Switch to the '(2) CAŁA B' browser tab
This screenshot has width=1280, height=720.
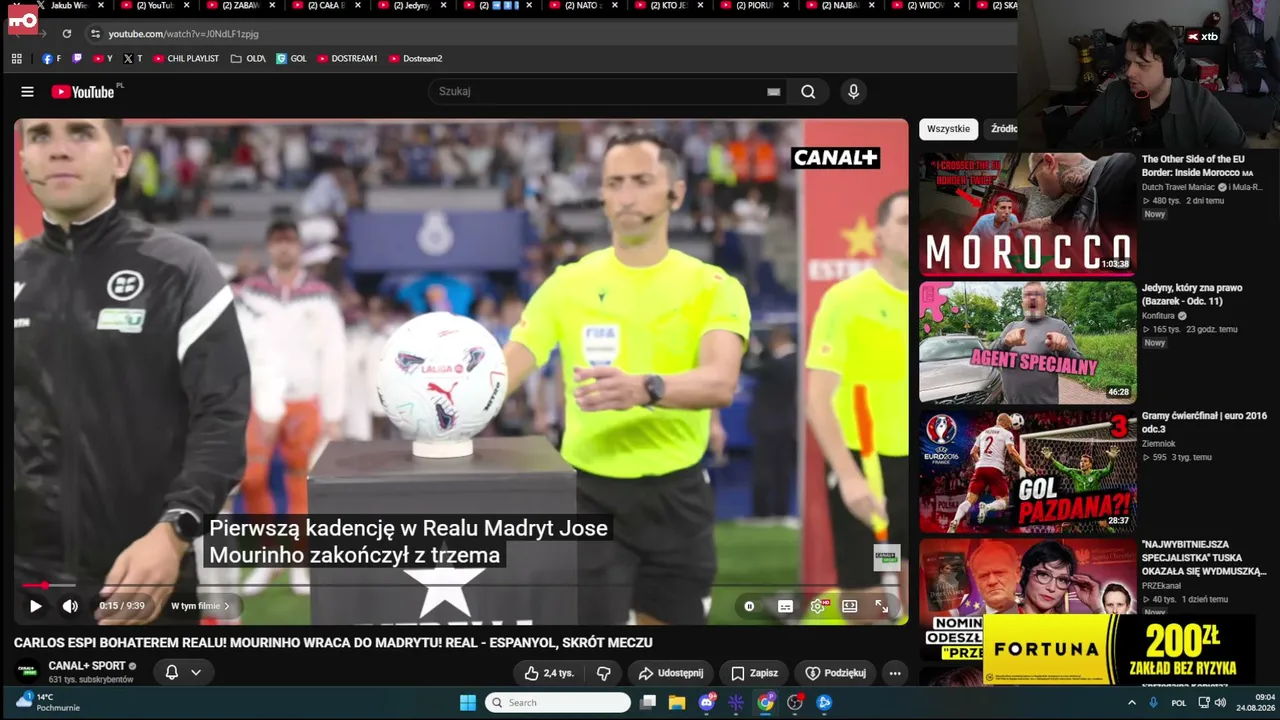pyautogui.click(x=325, y=6)
